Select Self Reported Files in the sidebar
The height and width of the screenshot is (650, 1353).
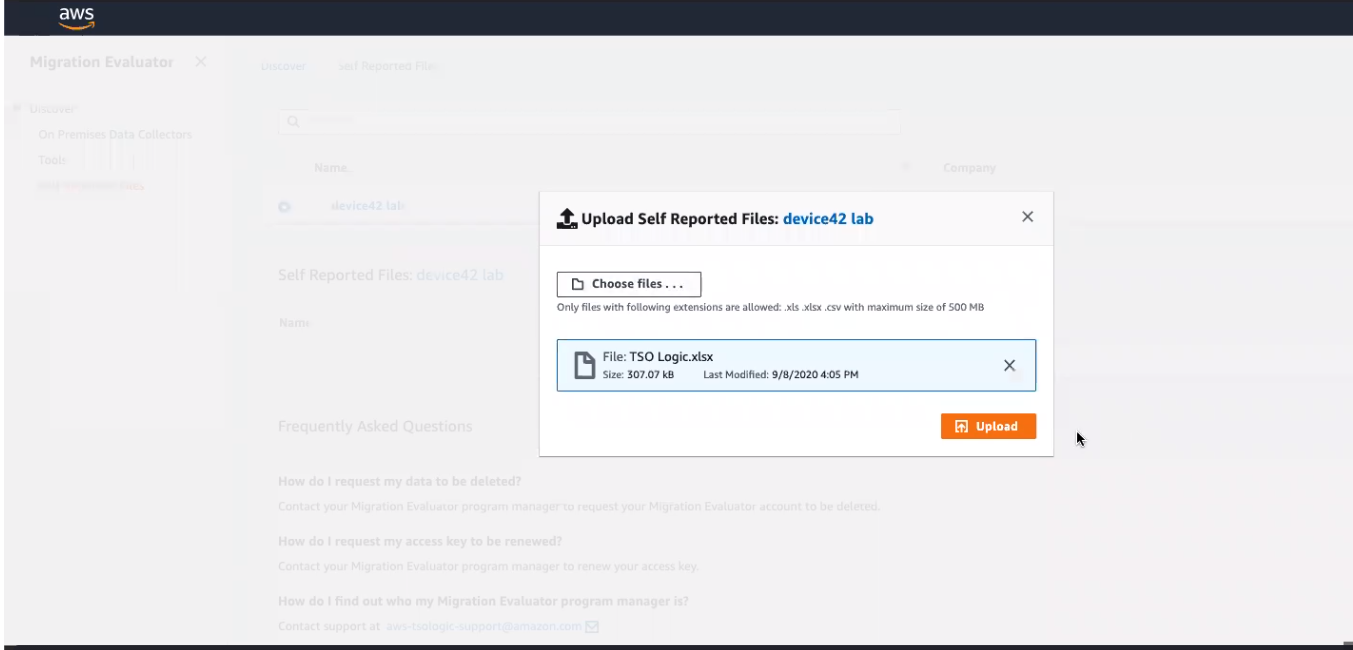coord(91,186)
